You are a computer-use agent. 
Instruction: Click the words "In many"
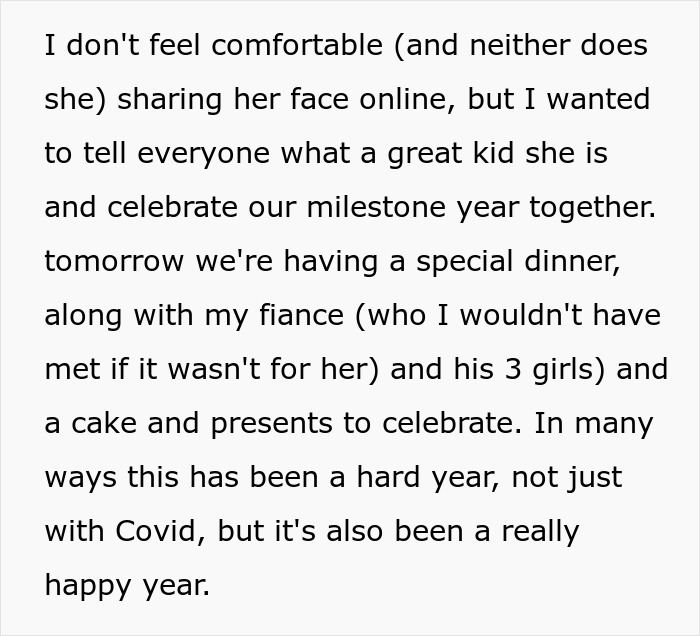(x=593, y=424)
